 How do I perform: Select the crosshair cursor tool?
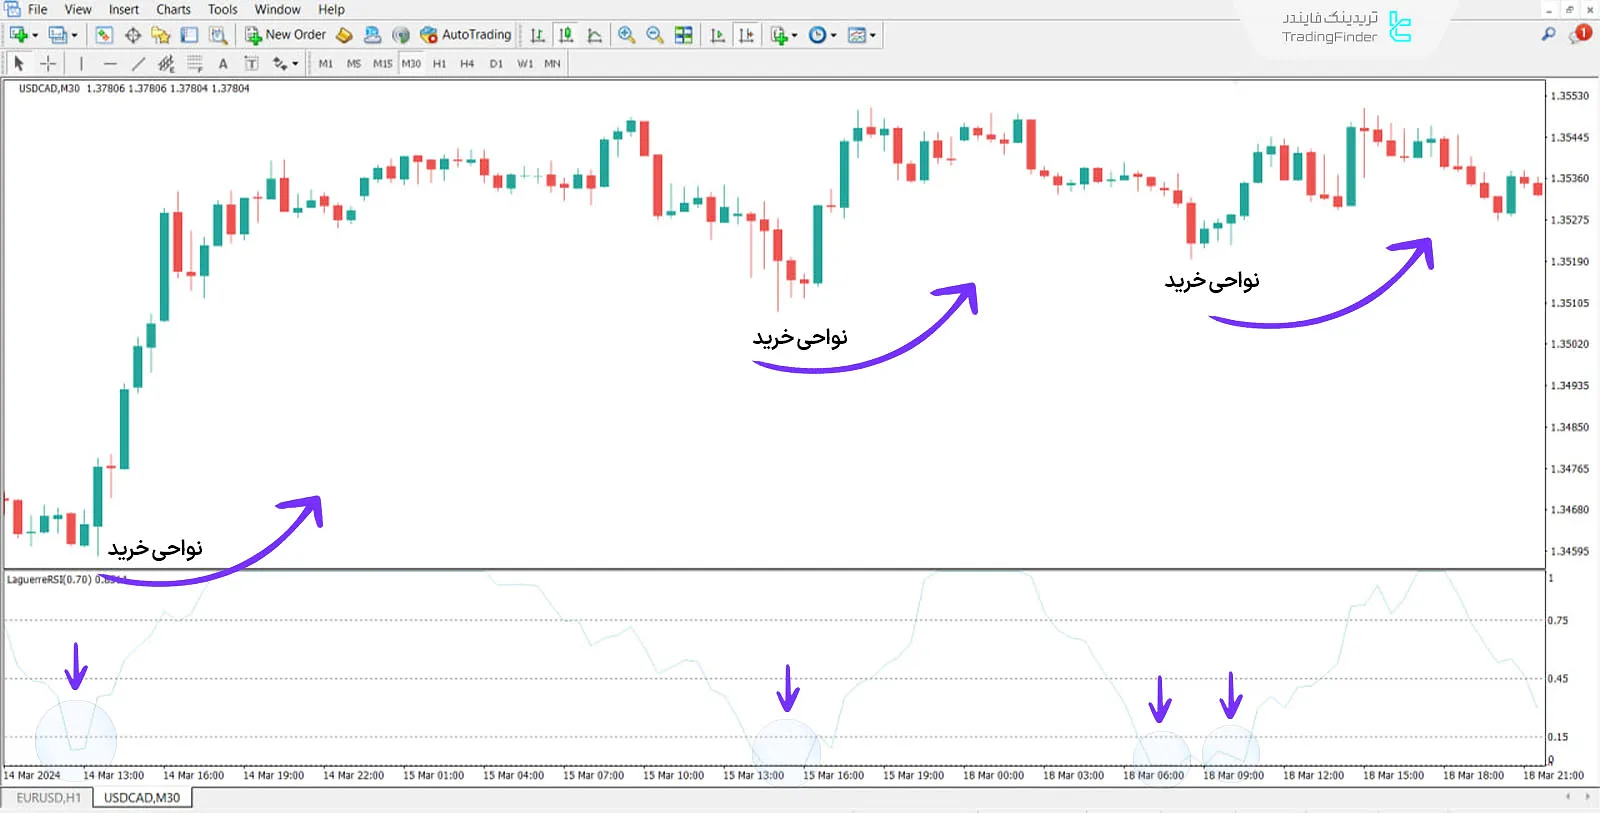click(48, 63)
